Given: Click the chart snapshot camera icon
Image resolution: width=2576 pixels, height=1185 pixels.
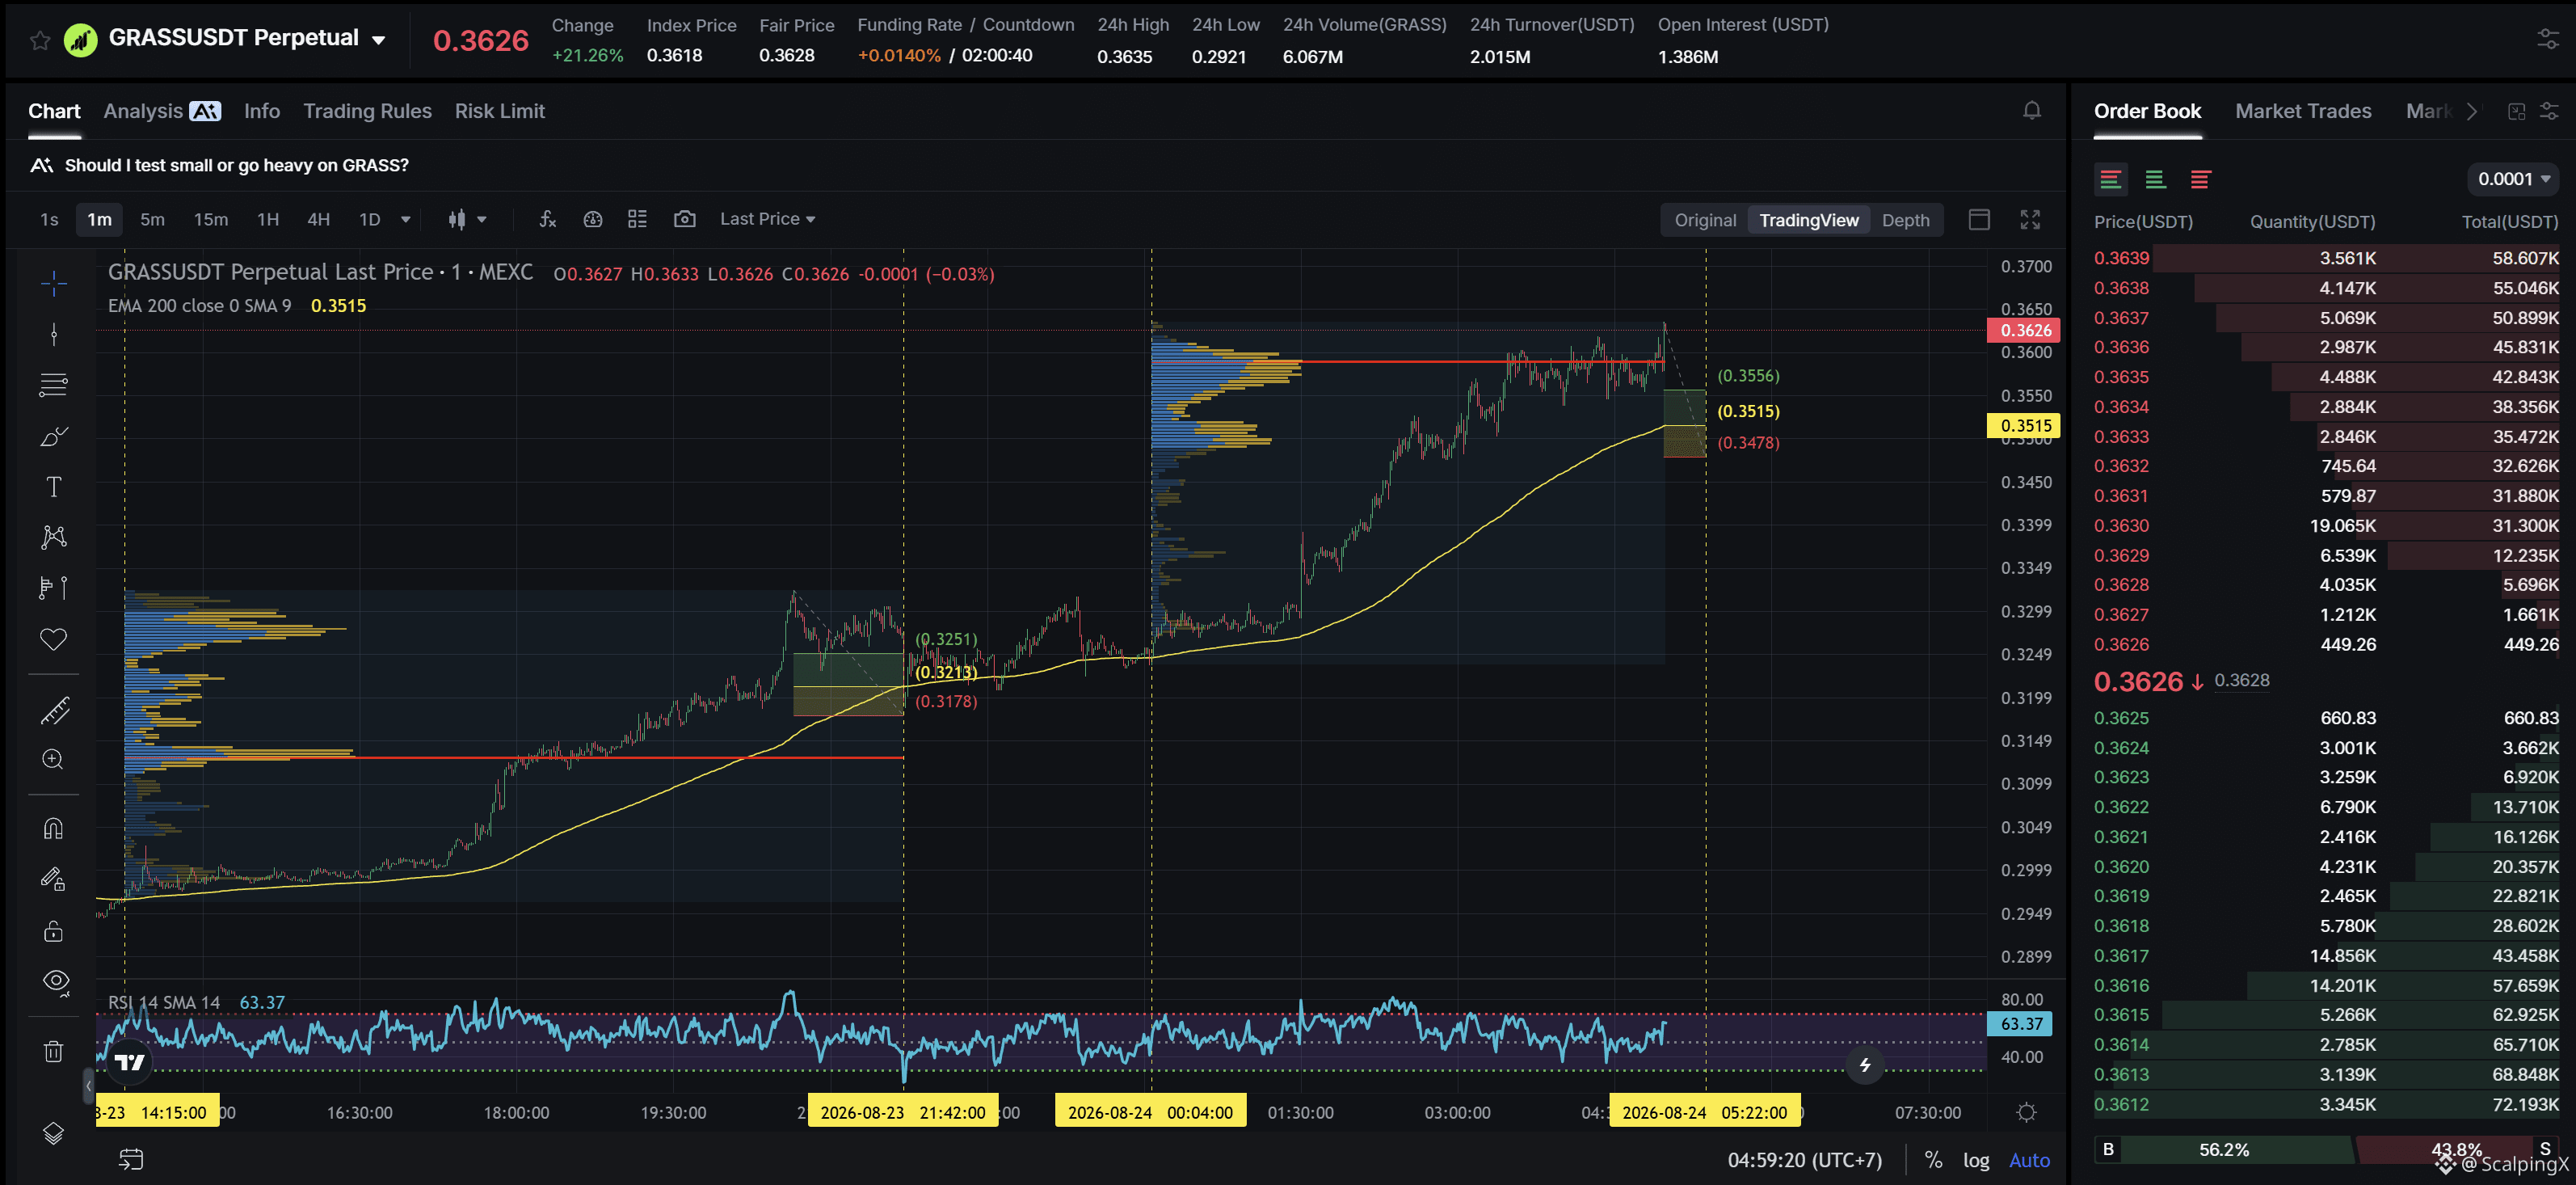Looking at the screenshot, I should point(685,219).
